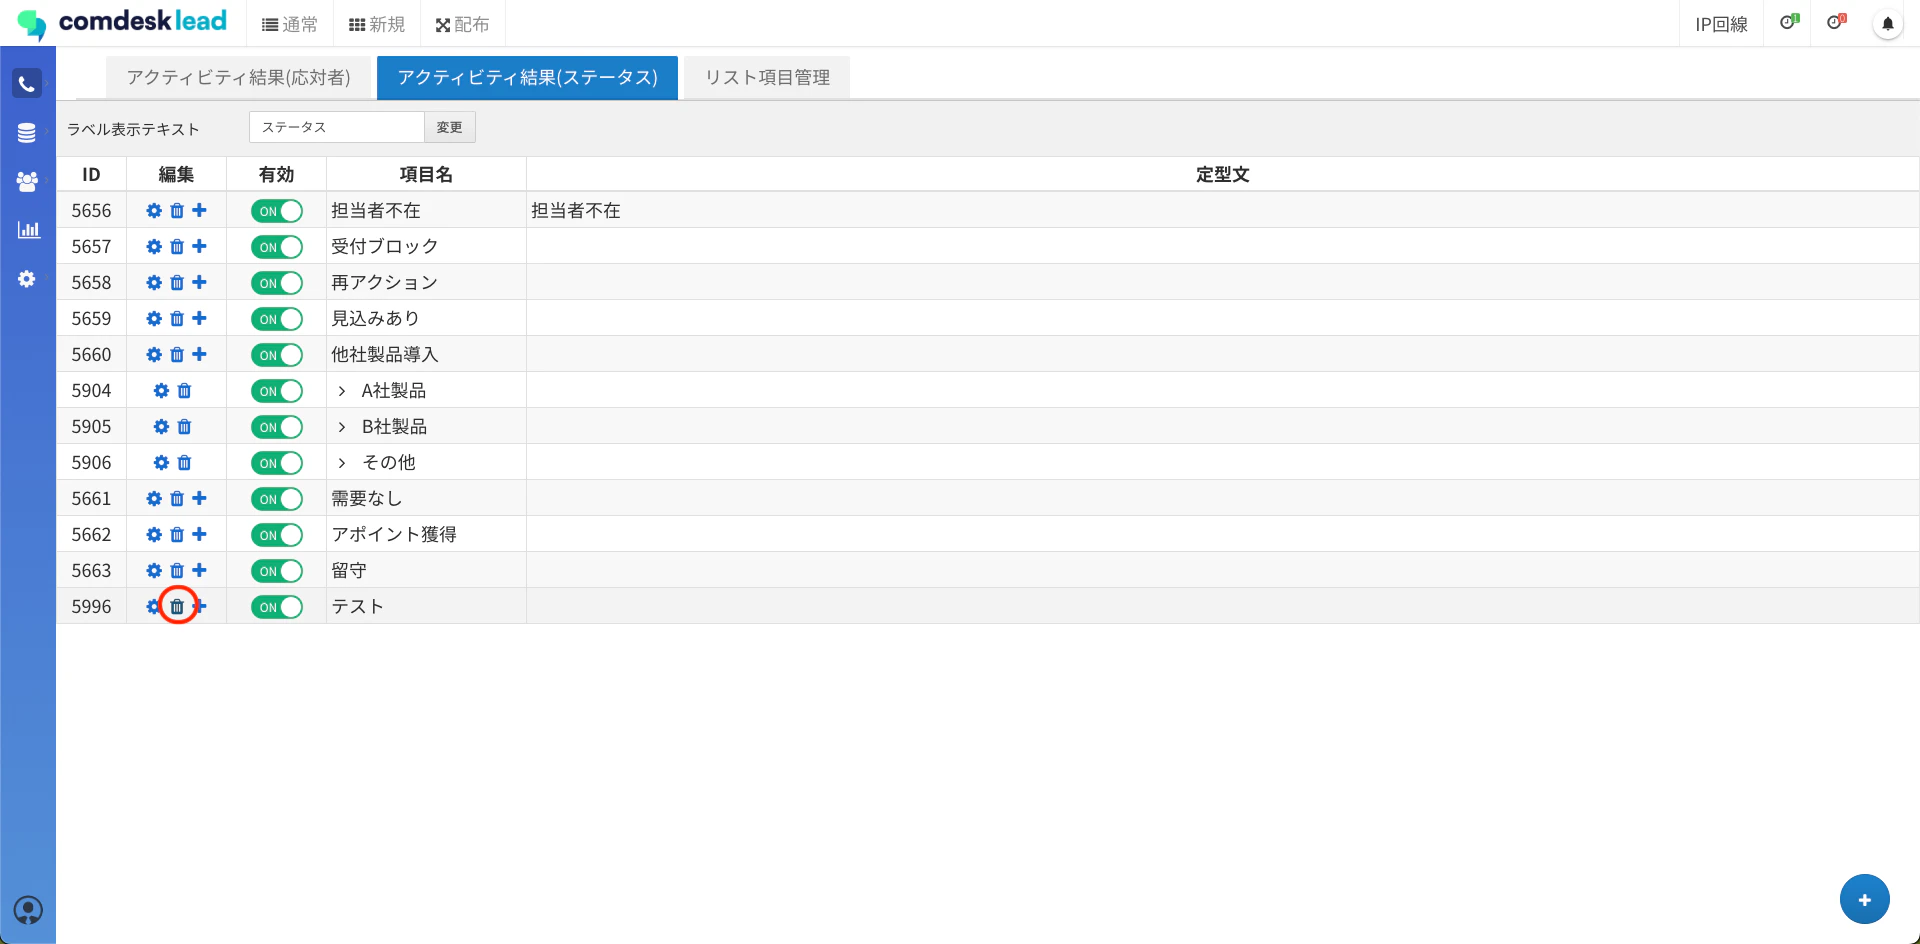This screenshot has width=1920, height=944.
Task: Click the chevron beside B社製品
Action: [x=342, y=427]
